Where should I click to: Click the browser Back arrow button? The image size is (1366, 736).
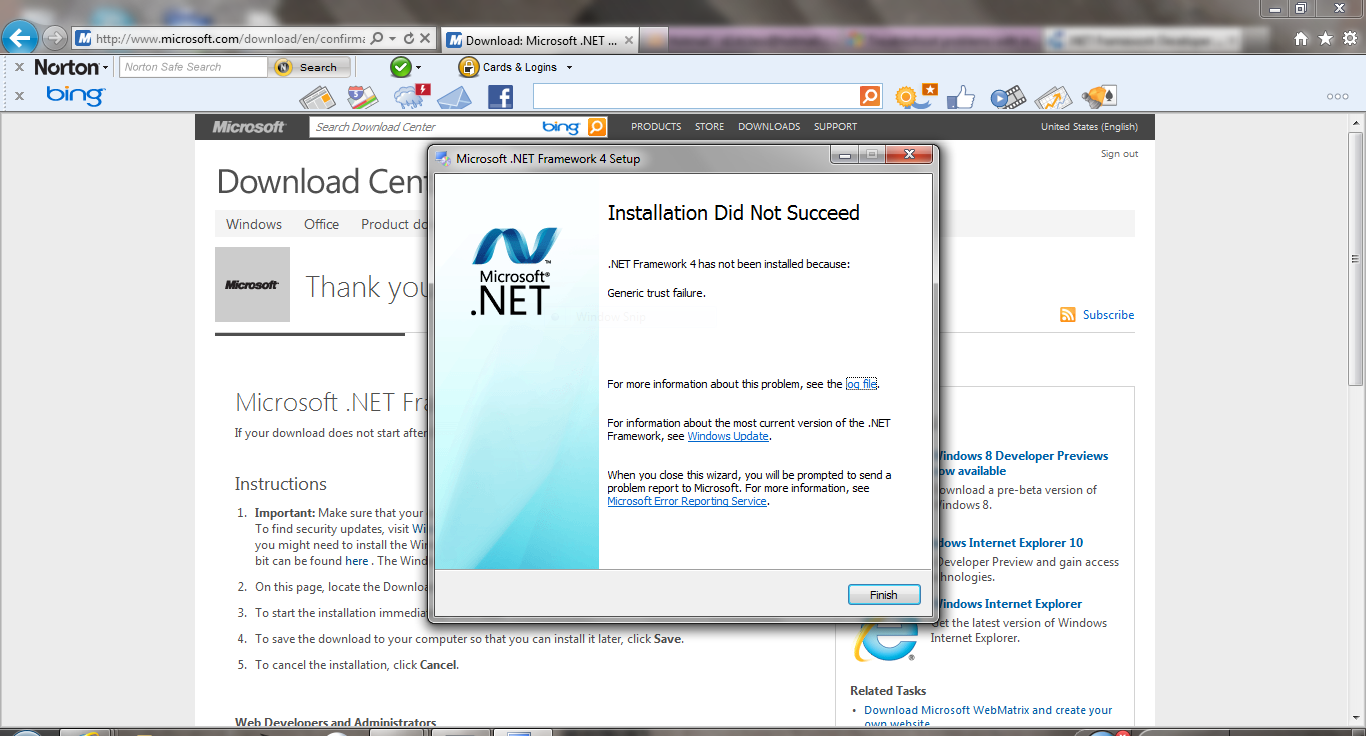[20, 39]
